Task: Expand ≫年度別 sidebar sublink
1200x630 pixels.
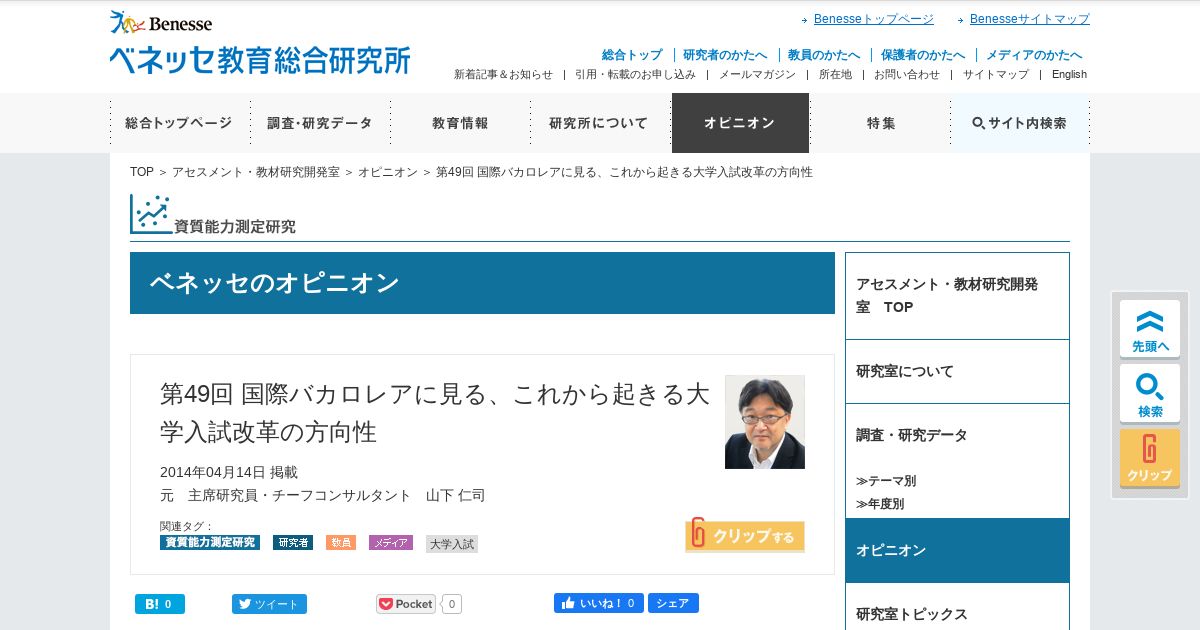Action: coord(880,504)
